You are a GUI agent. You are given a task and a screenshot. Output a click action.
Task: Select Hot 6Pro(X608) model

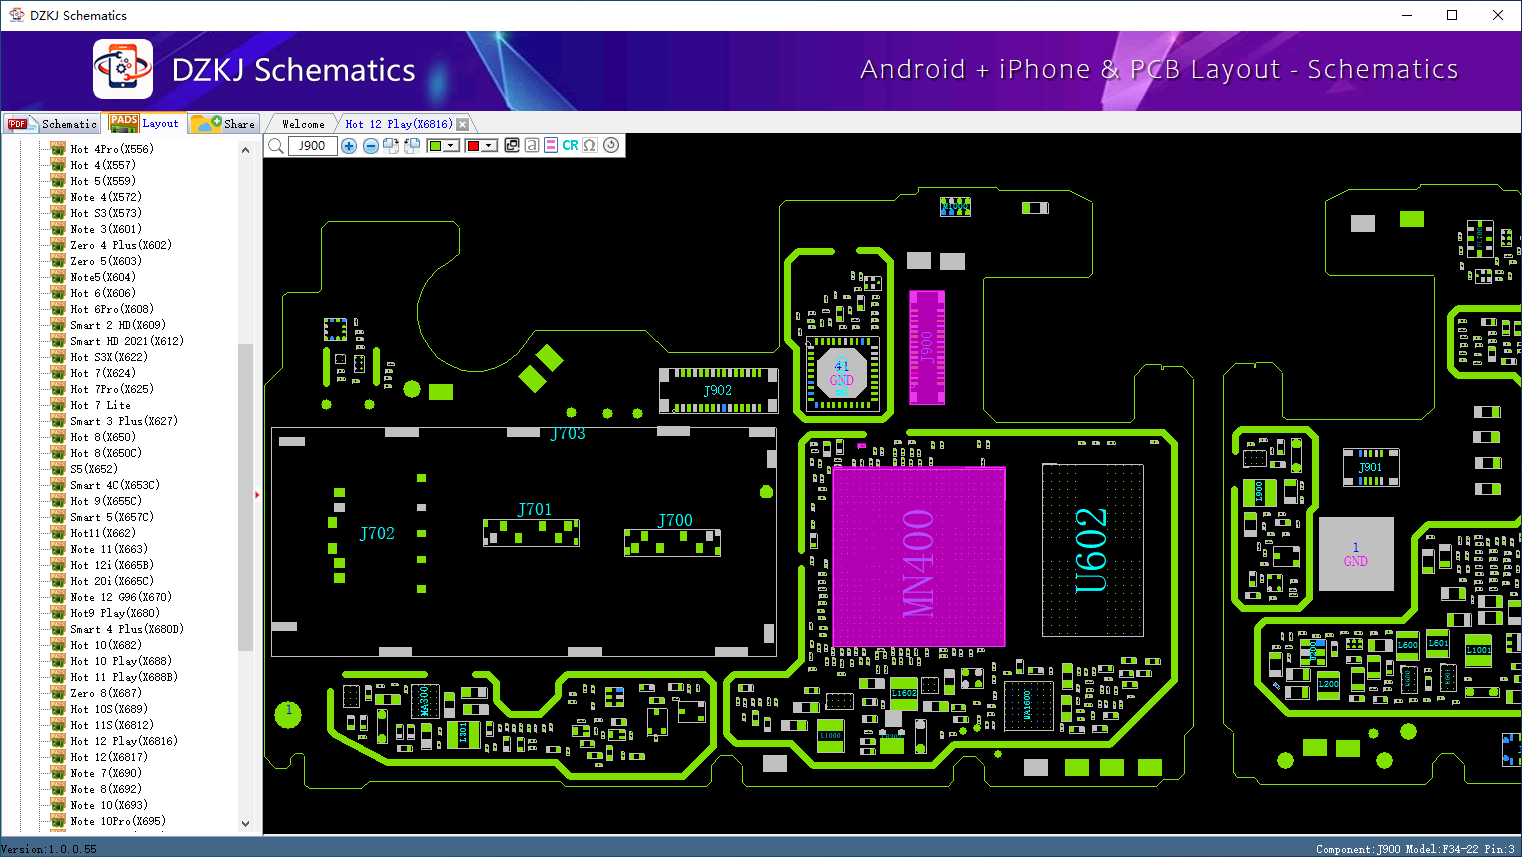112,309
